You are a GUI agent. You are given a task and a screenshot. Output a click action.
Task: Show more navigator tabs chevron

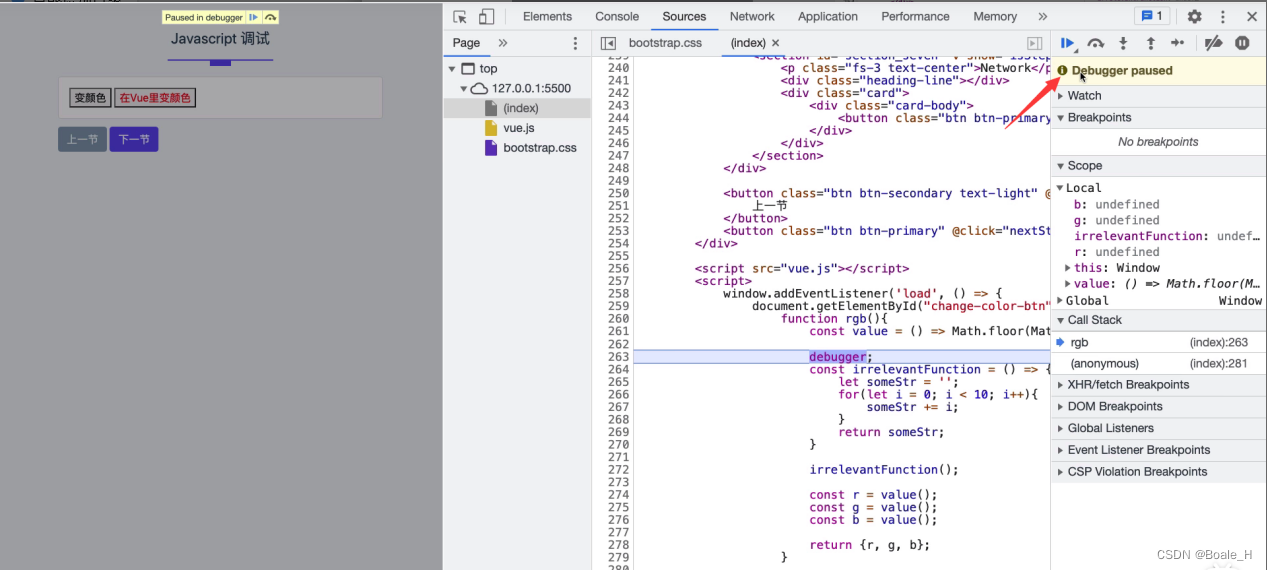[x=503, y=43]
